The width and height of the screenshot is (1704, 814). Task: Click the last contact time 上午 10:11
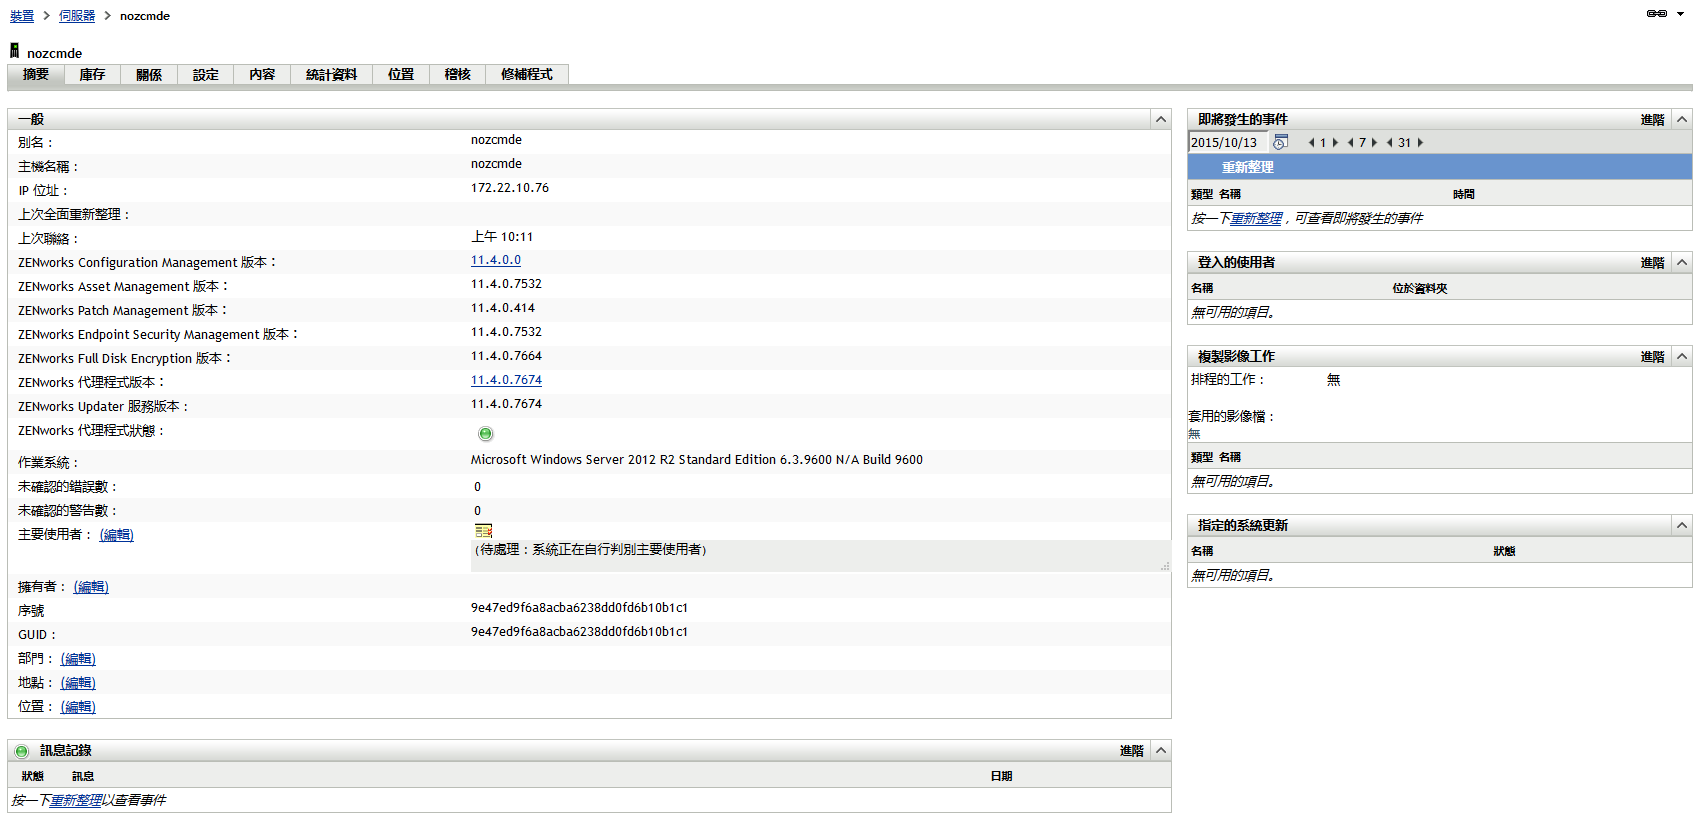pos(502,237)
